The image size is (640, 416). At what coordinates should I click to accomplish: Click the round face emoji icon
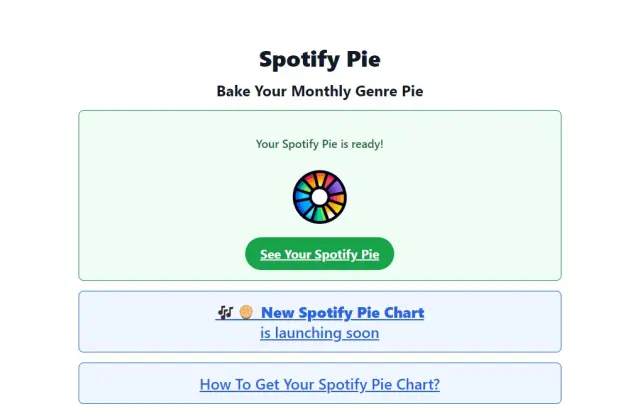click(x=246, y=313)
